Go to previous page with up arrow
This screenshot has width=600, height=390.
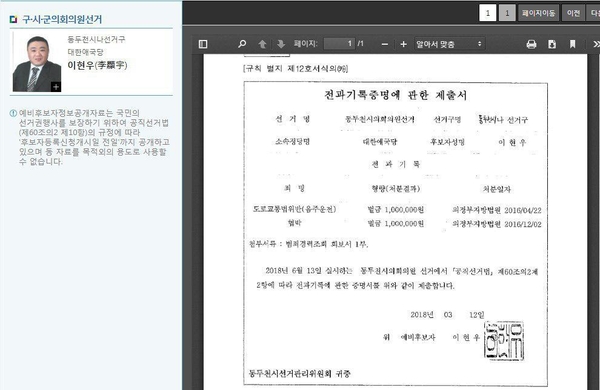coord(262,44)
